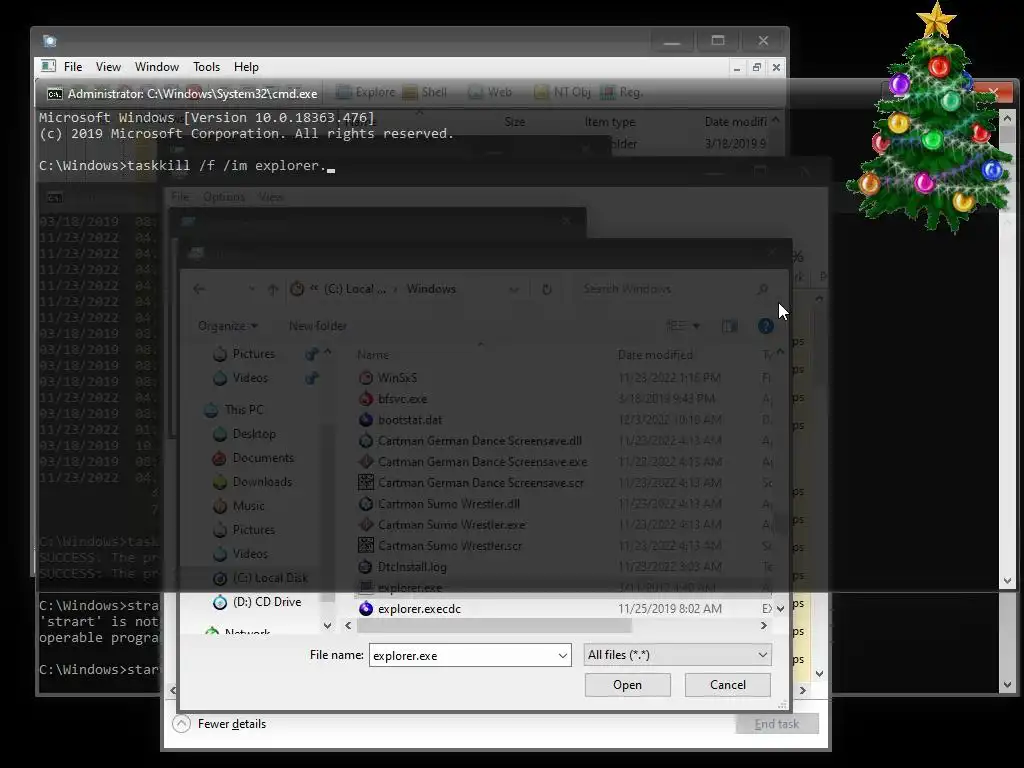
Task: Open the View menu in the main window
Action: point(108,67)
